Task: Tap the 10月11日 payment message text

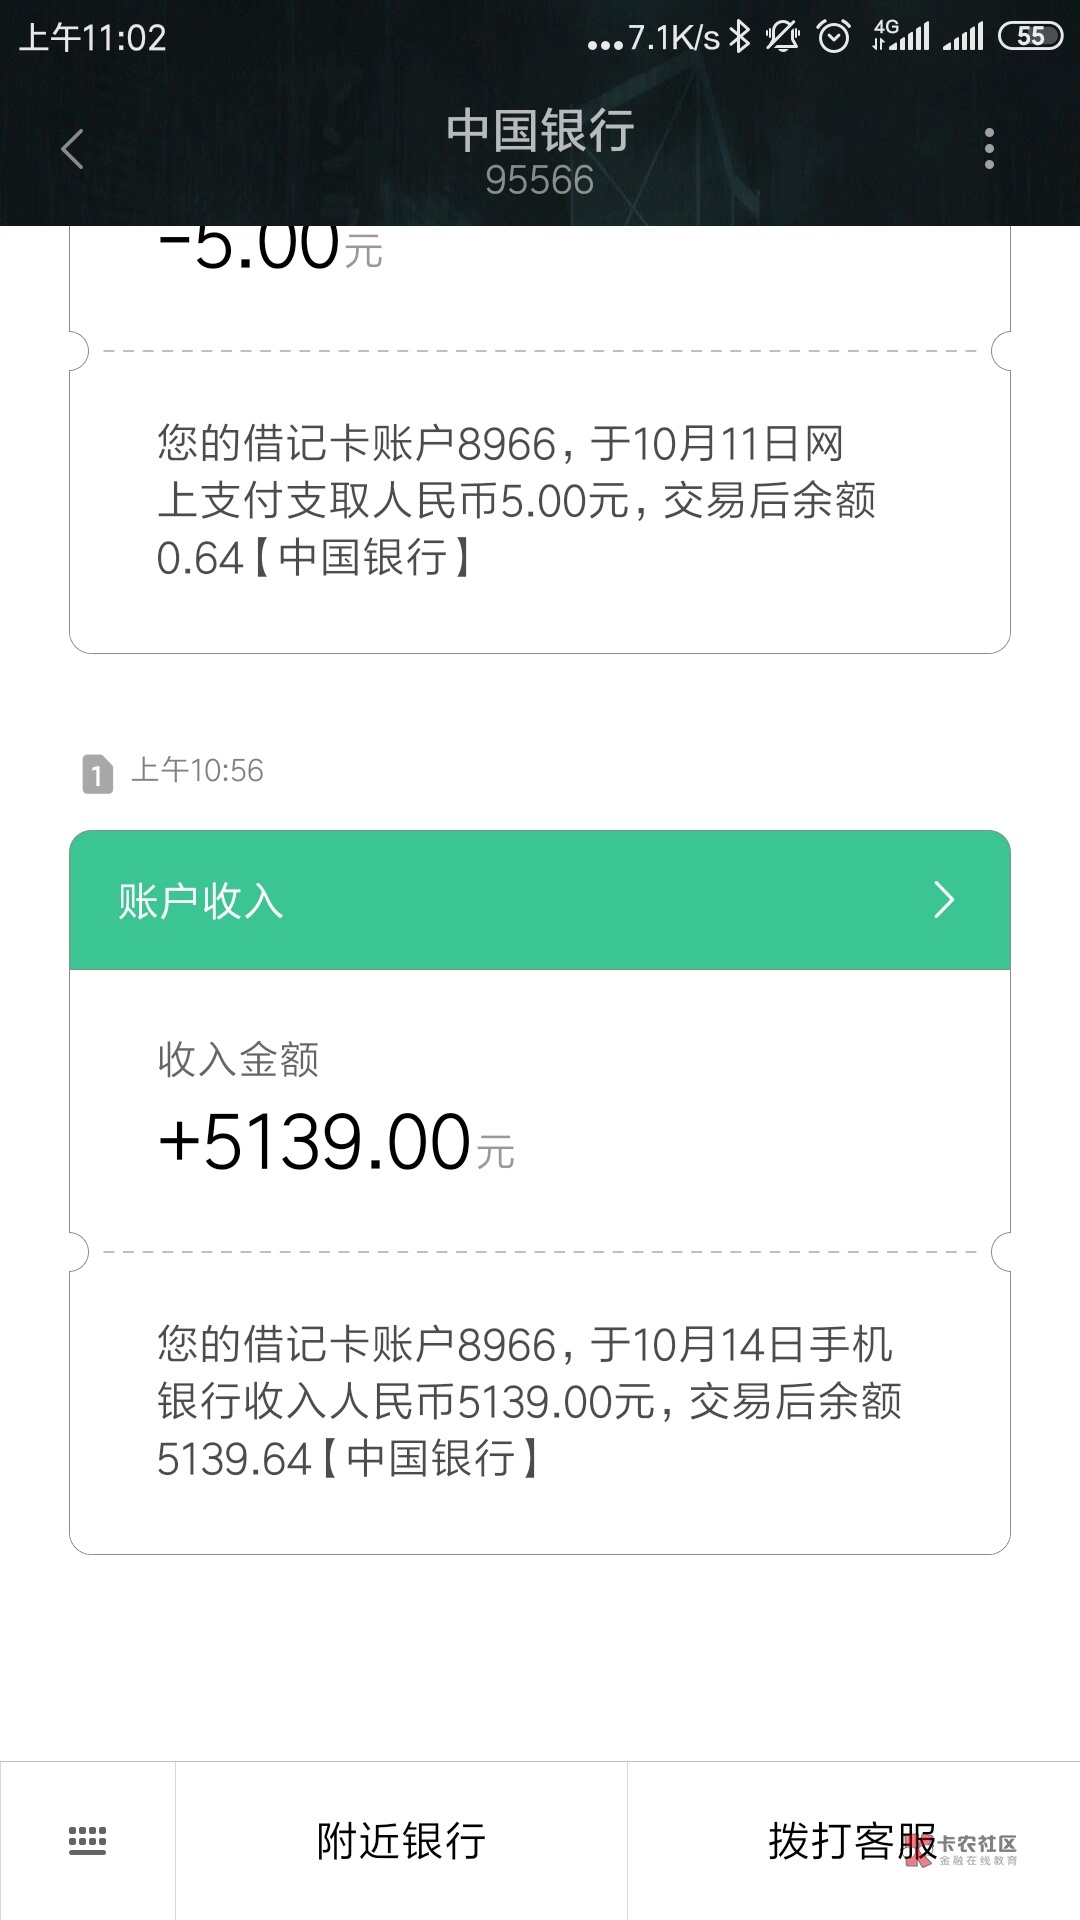Action: point(517,500)
